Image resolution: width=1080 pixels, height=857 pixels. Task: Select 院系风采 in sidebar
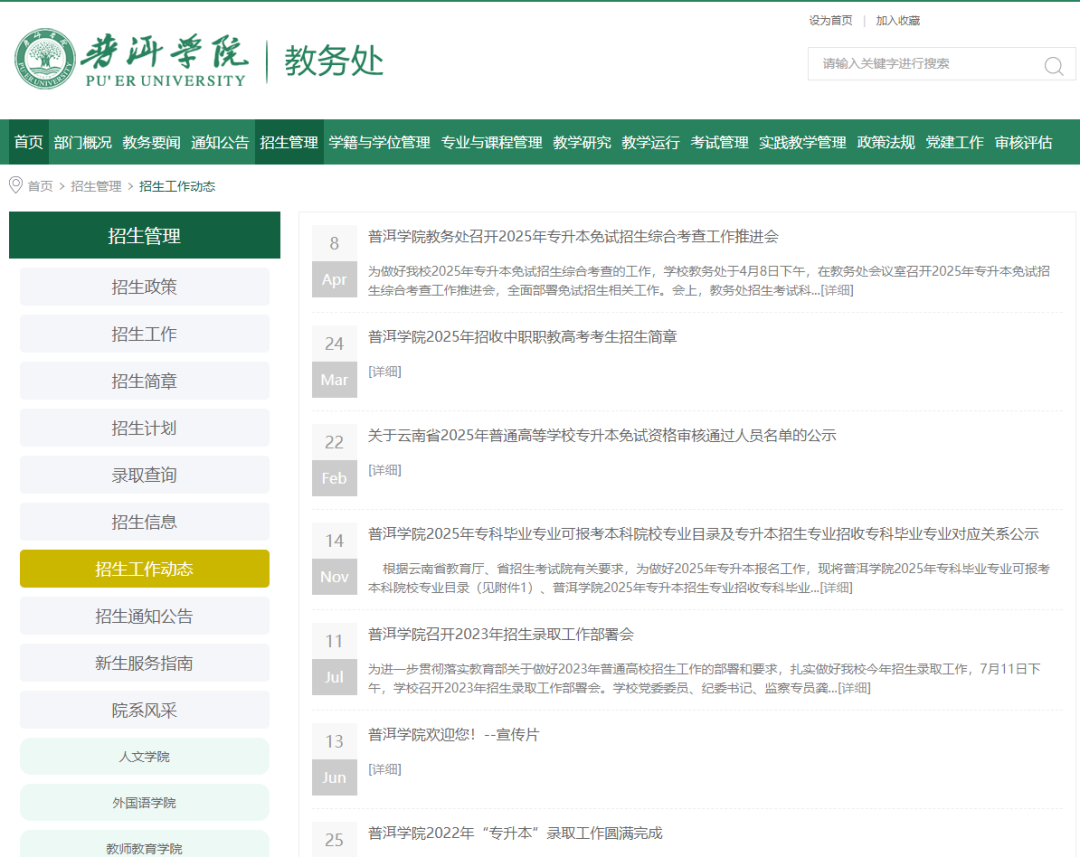click(145, 710)
